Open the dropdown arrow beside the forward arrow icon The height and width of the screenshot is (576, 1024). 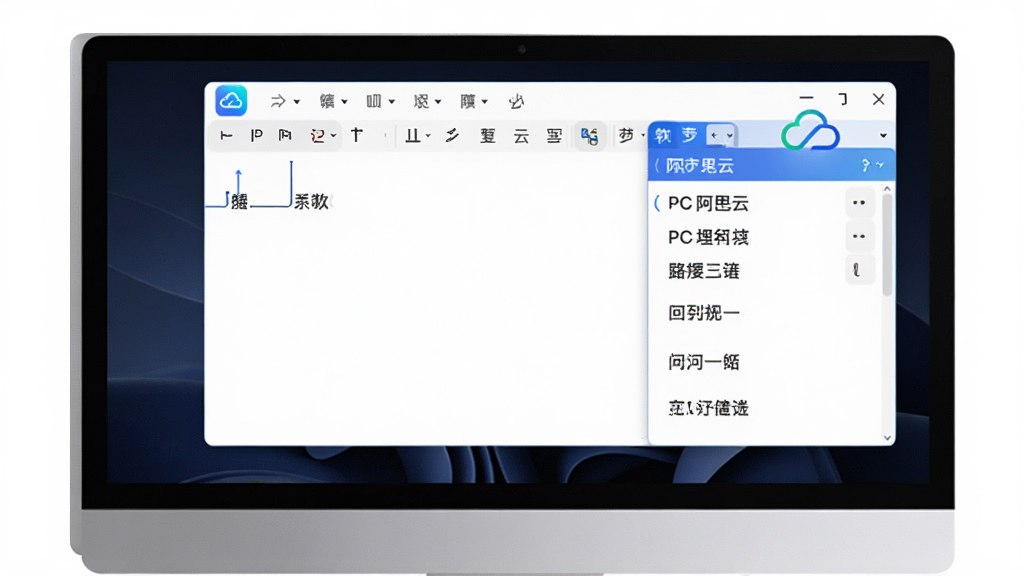[296, 102]
